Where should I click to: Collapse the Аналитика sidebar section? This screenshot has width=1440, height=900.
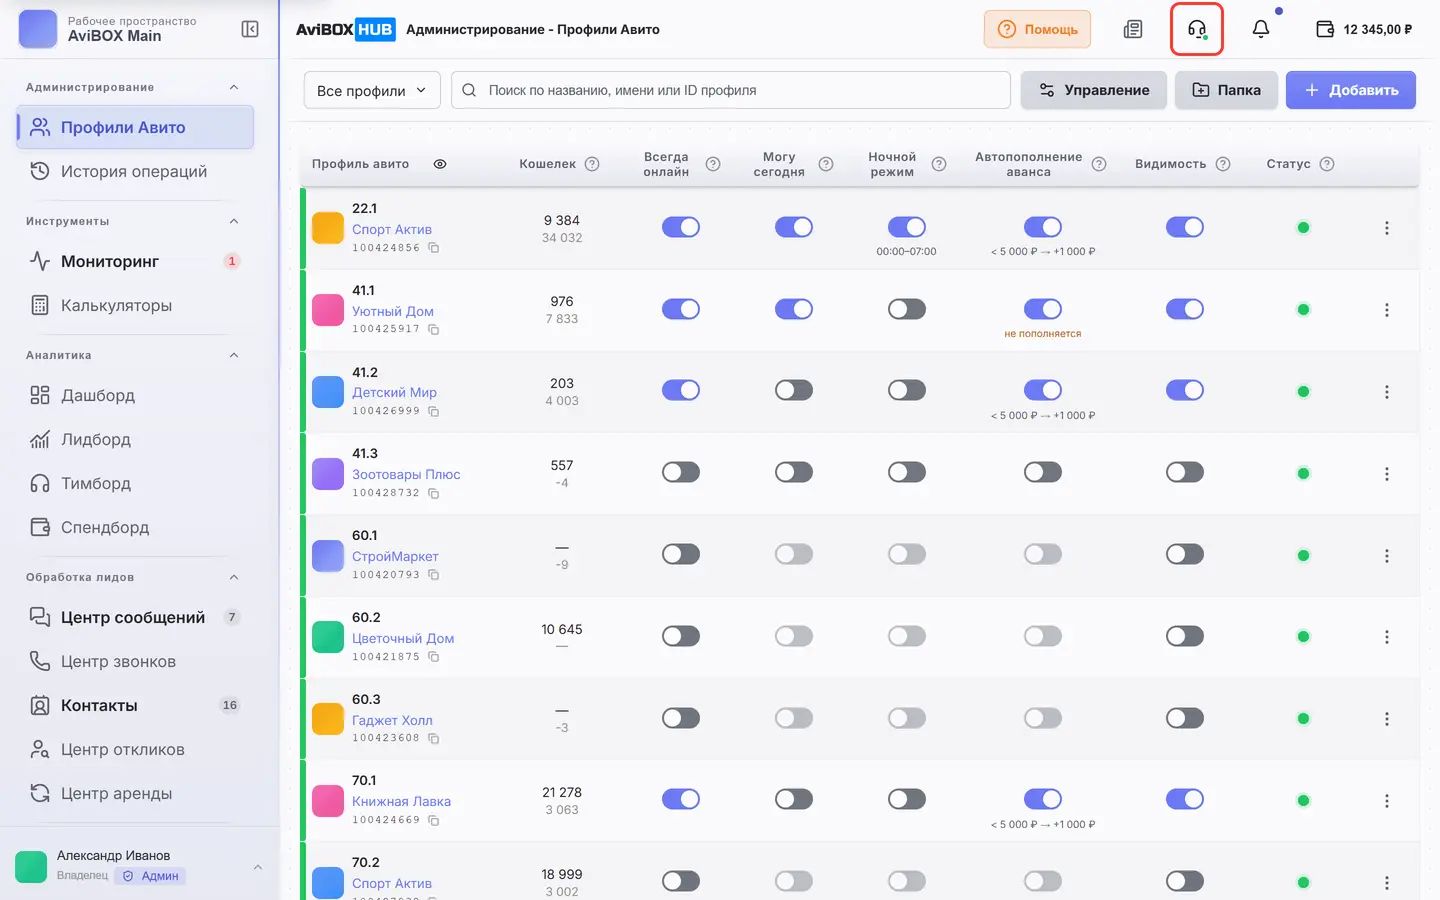(234, 355)
